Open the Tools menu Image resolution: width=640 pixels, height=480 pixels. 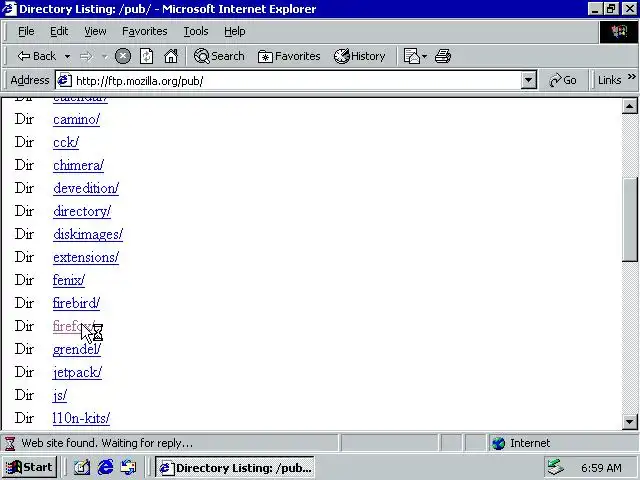(x=196, y=31)
